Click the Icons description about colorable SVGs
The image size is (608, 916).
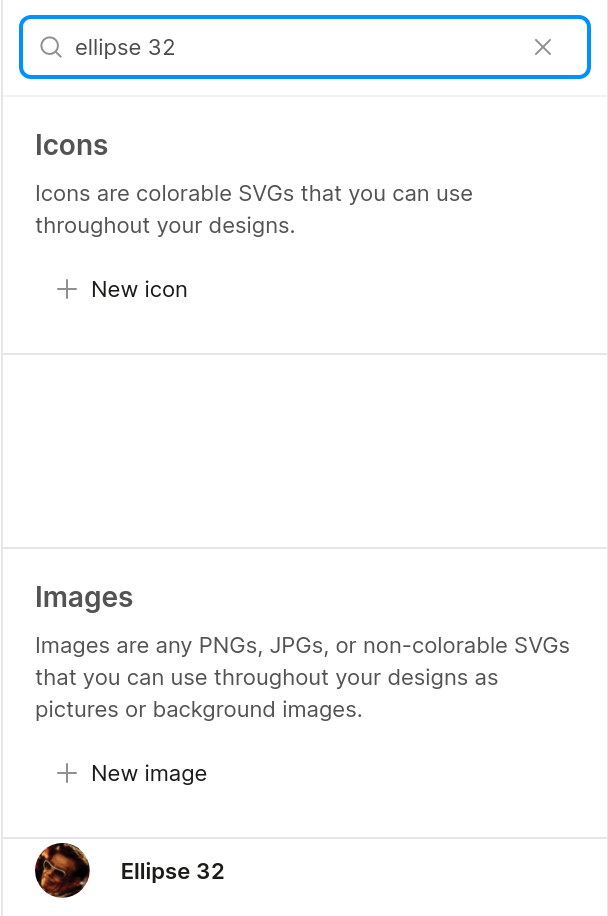pyautogui.click(x=254, y=209)
